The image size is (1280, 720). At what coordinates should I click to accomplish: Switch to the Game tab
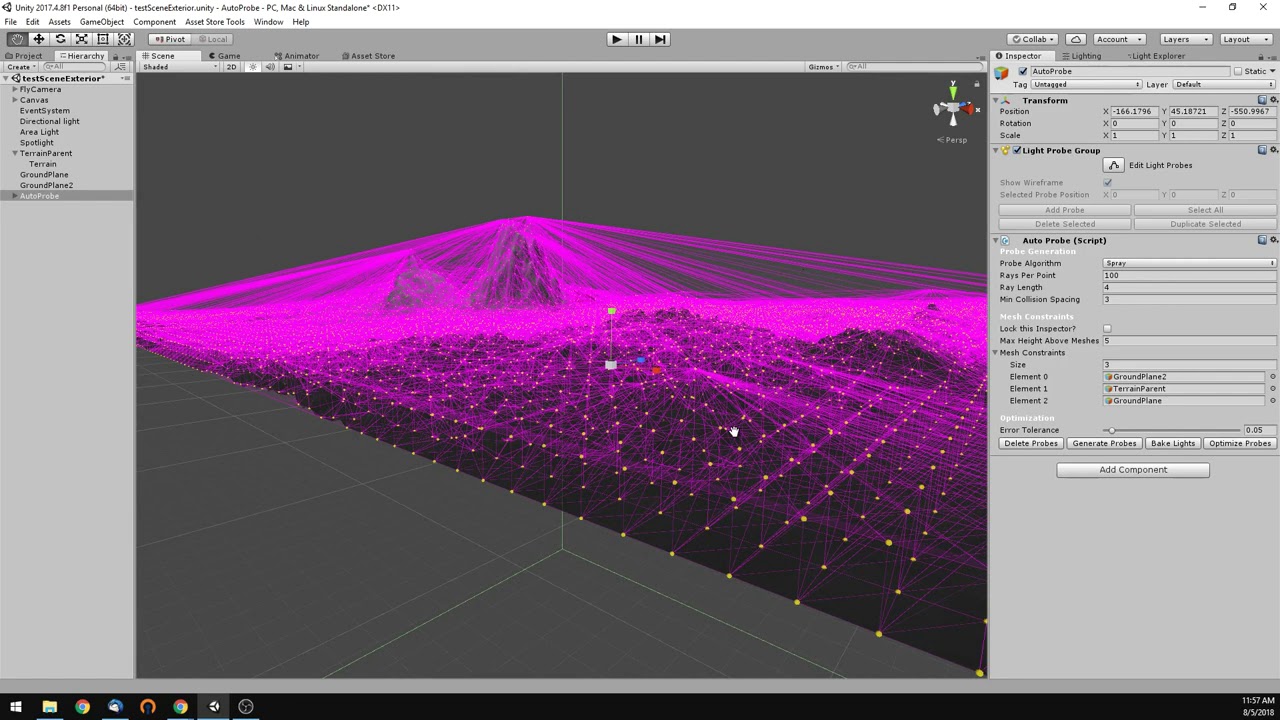click(x=224, y=56)
